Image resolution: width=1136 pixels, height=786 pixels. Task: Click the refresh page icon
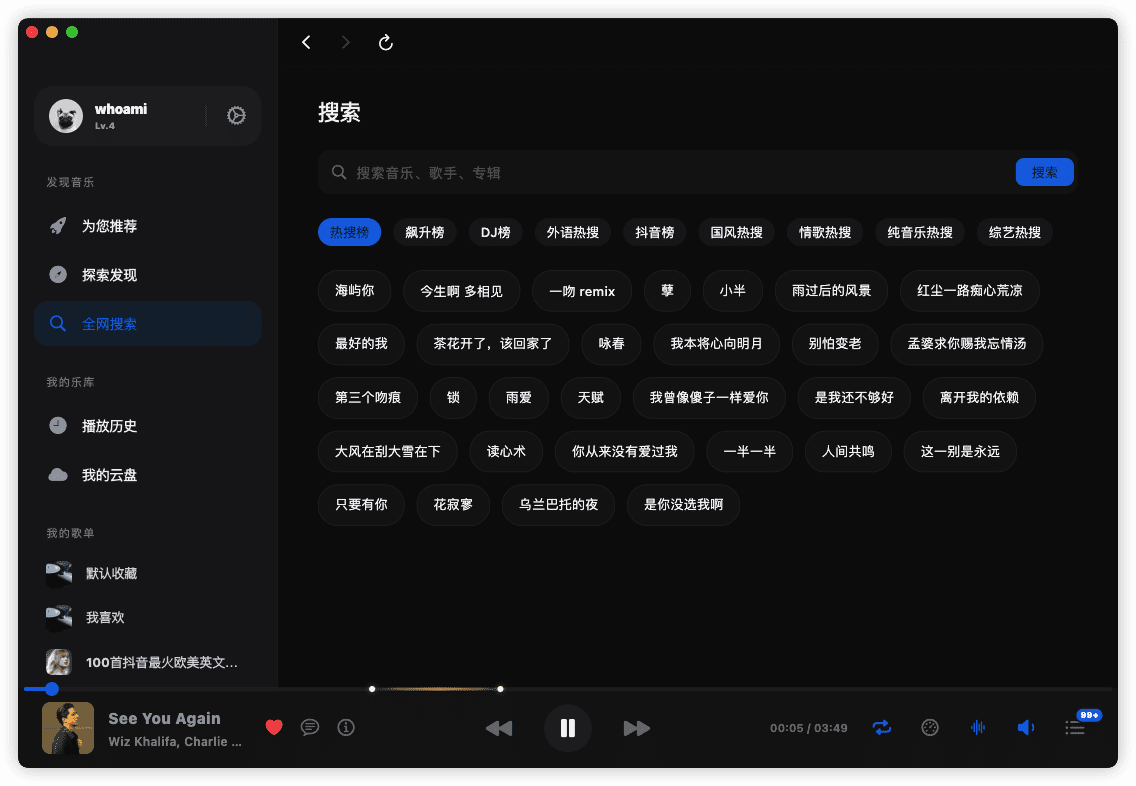pyautogui.click(x=385, y=42)
